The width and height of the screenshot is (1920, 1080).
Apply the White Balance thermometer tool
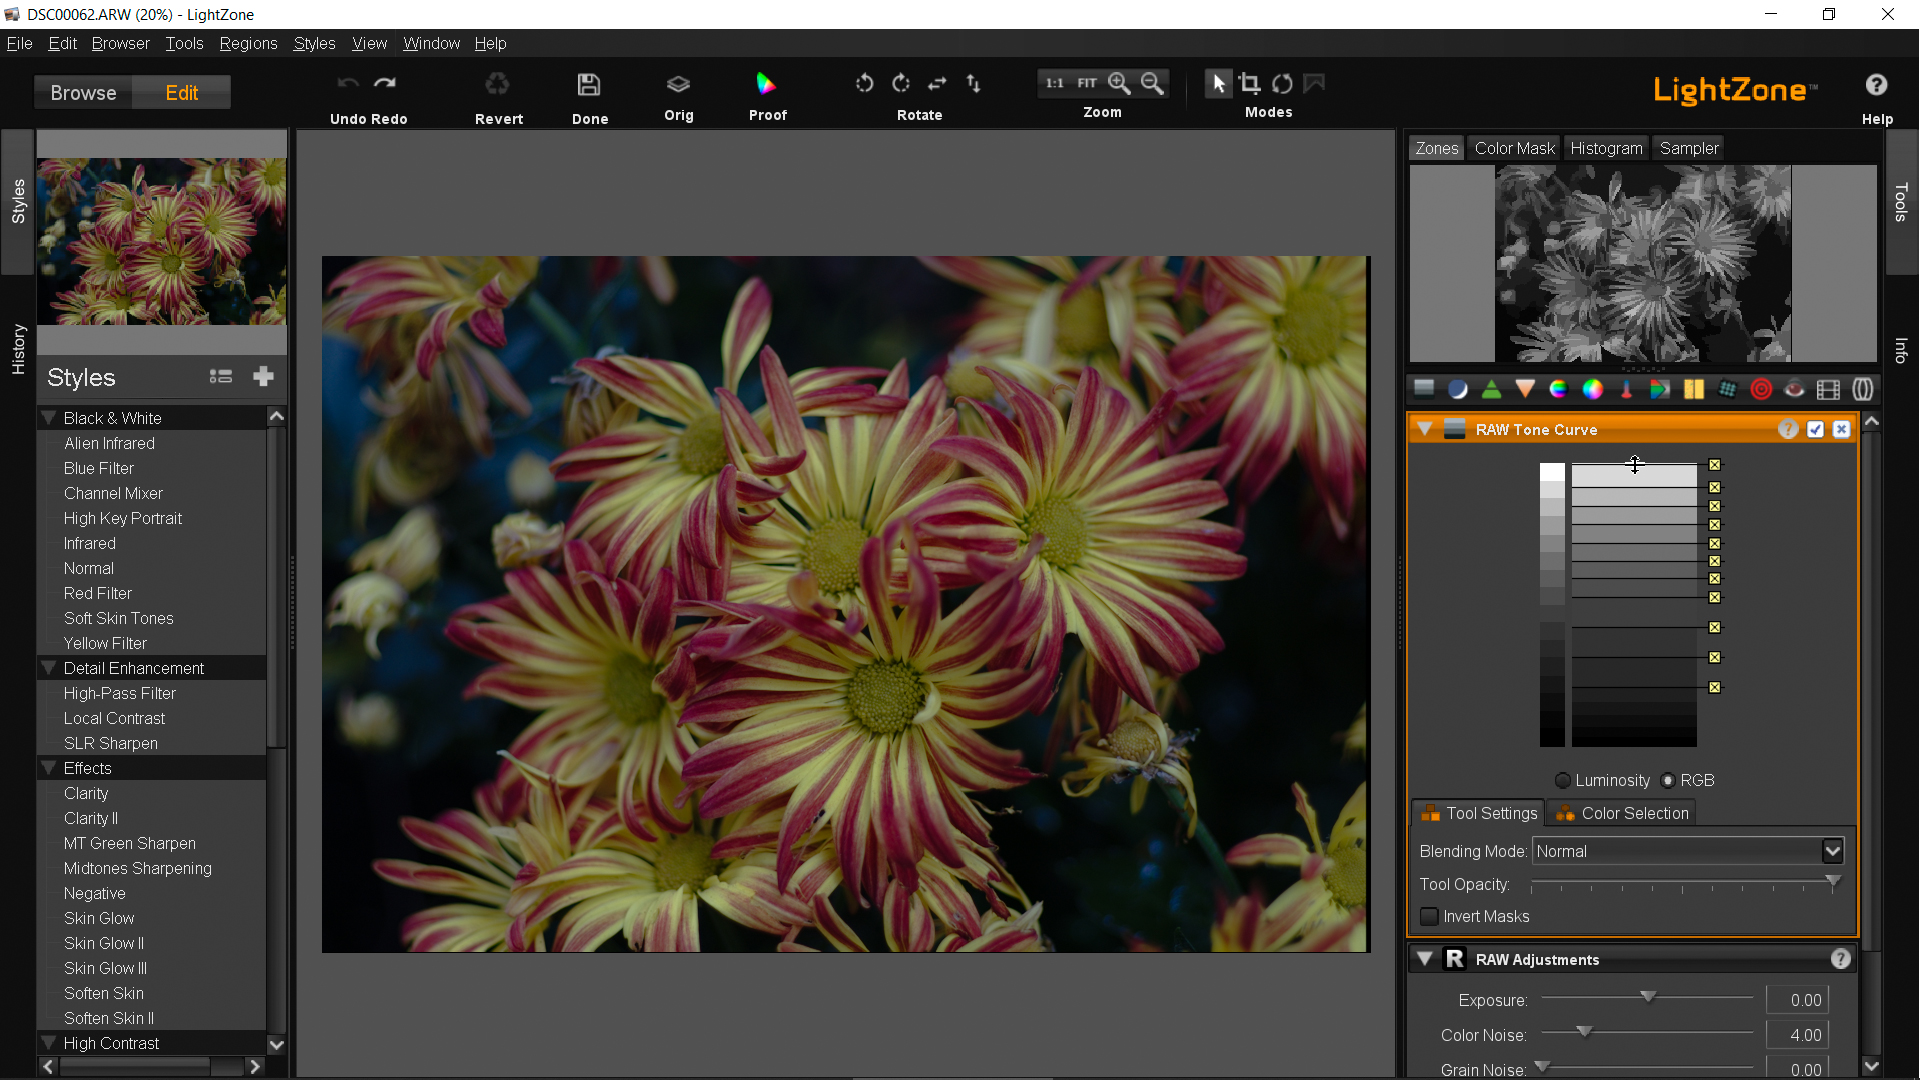coord(1626,390)
